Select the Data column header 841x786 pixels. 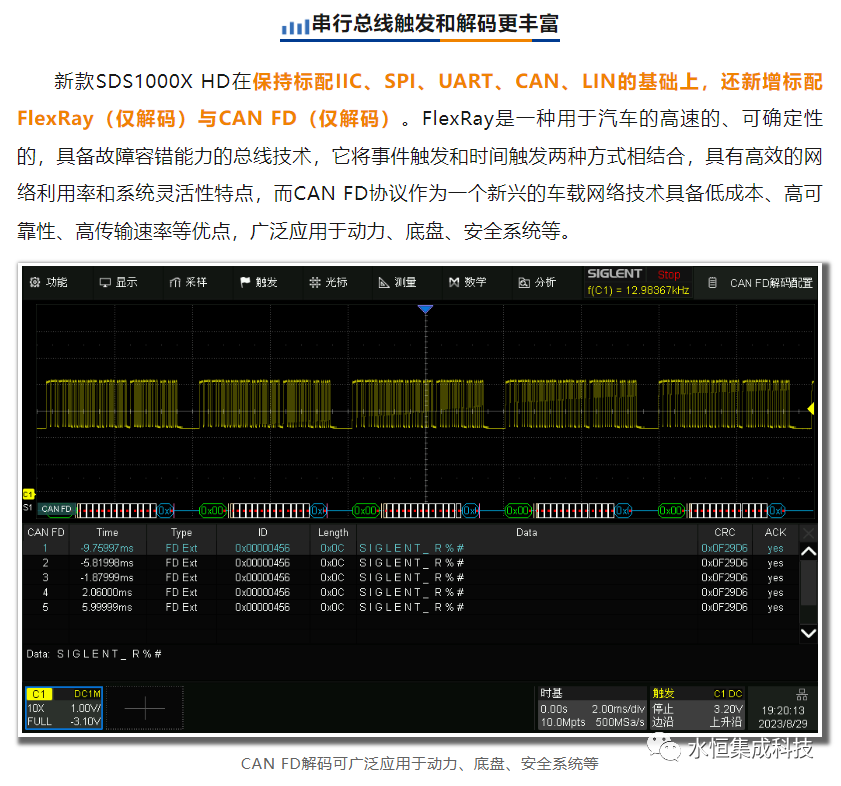pos(527,532)
